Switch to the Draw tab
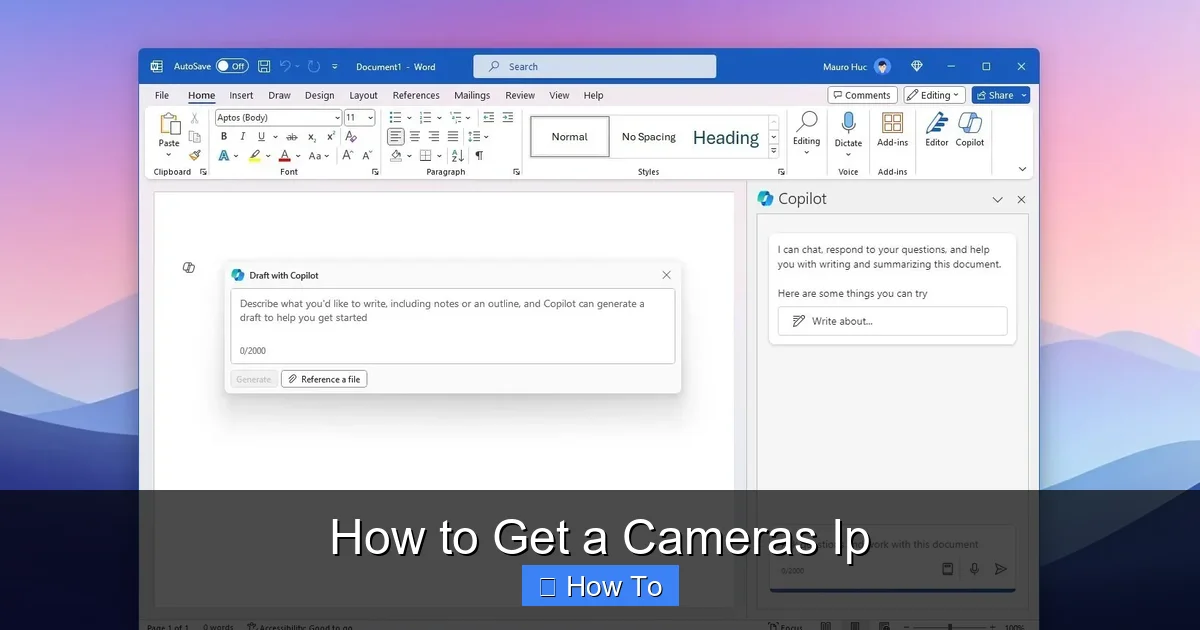This screenshot has height=630, width=1200. pyautogui.click(x=279, y=95)
